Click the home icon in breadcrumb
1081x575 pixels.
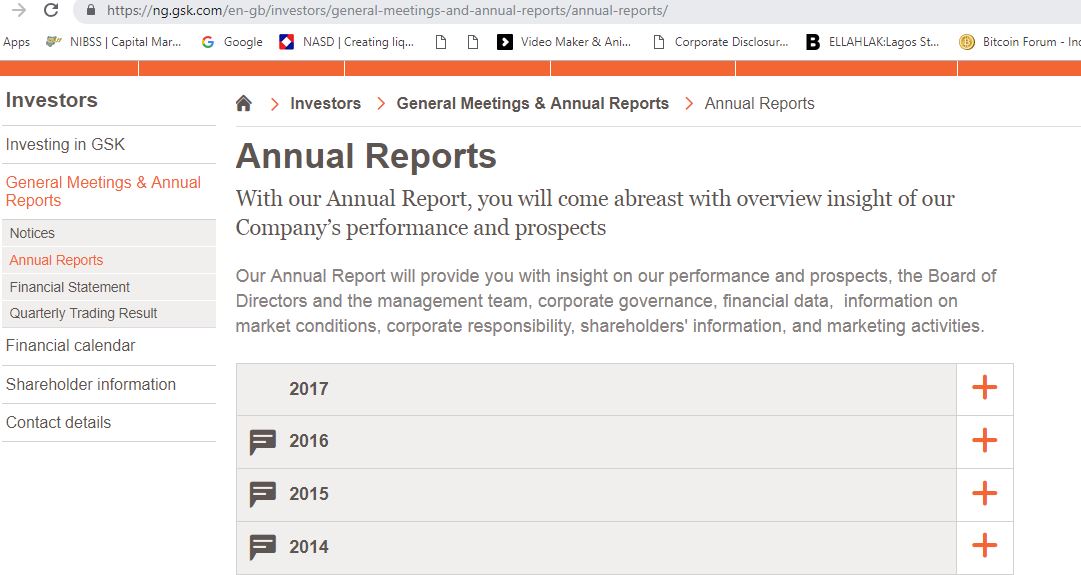tap(243, 104)
